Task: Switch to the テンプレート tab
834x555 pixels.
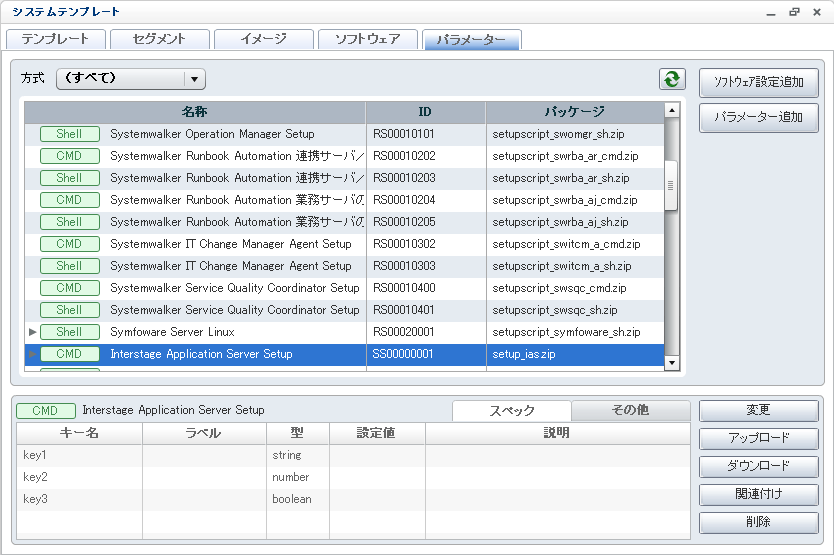Action: (x=54, y=39)
